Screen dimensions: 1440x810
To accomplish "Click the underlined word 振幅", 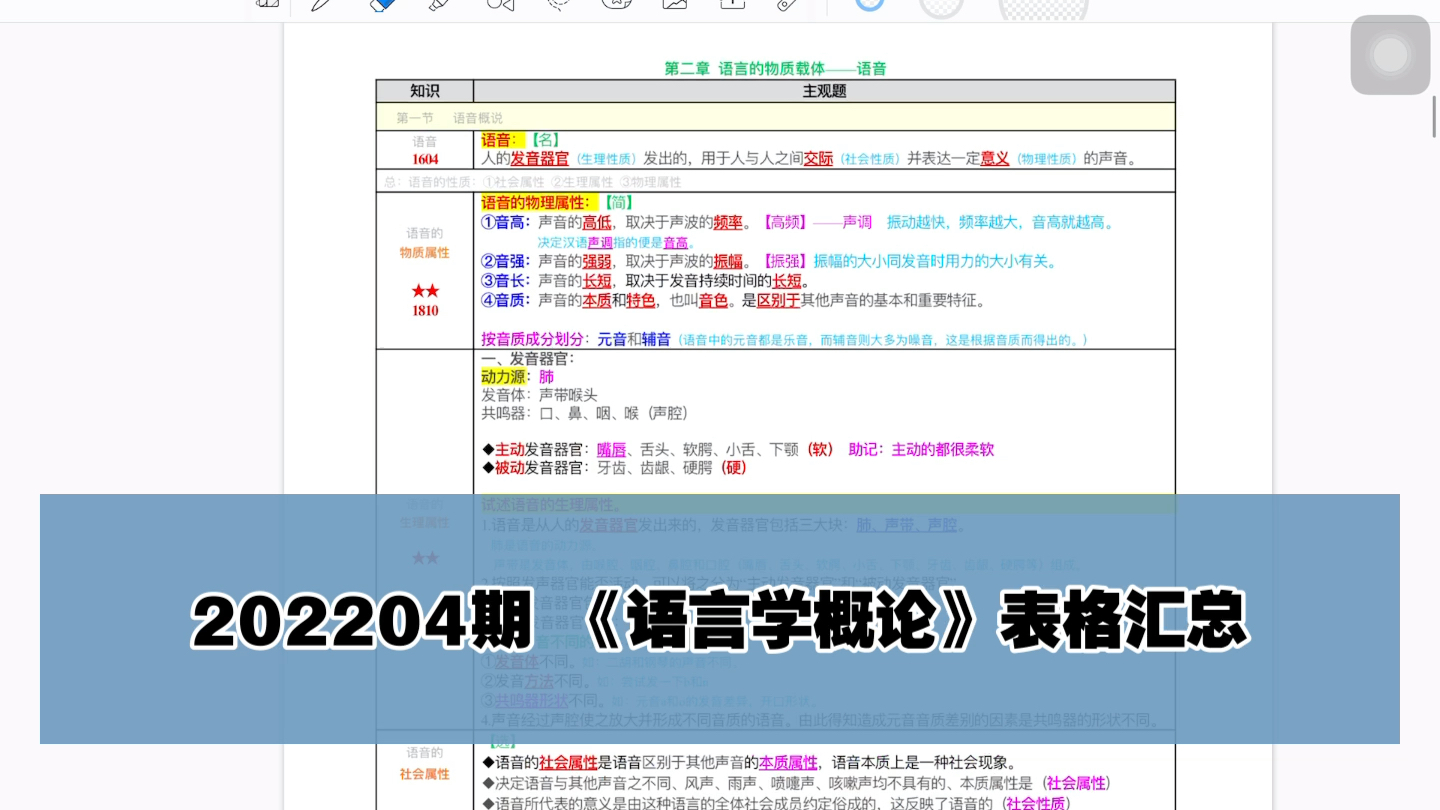I will [x=728, y=261].
